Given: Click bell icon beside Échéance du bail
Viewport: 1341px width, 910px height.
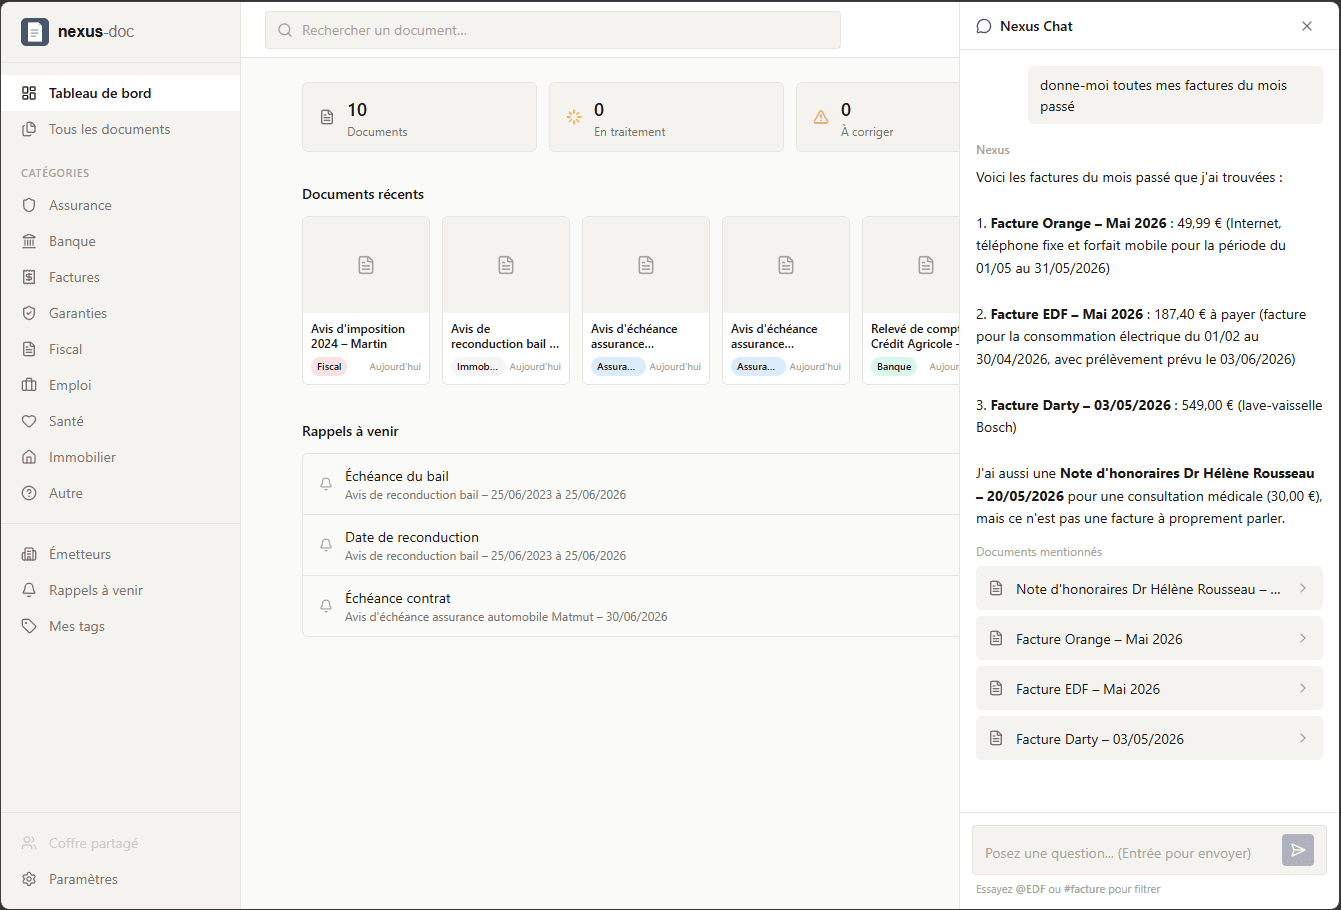Looking at the screenshot, I should (326, 484).
